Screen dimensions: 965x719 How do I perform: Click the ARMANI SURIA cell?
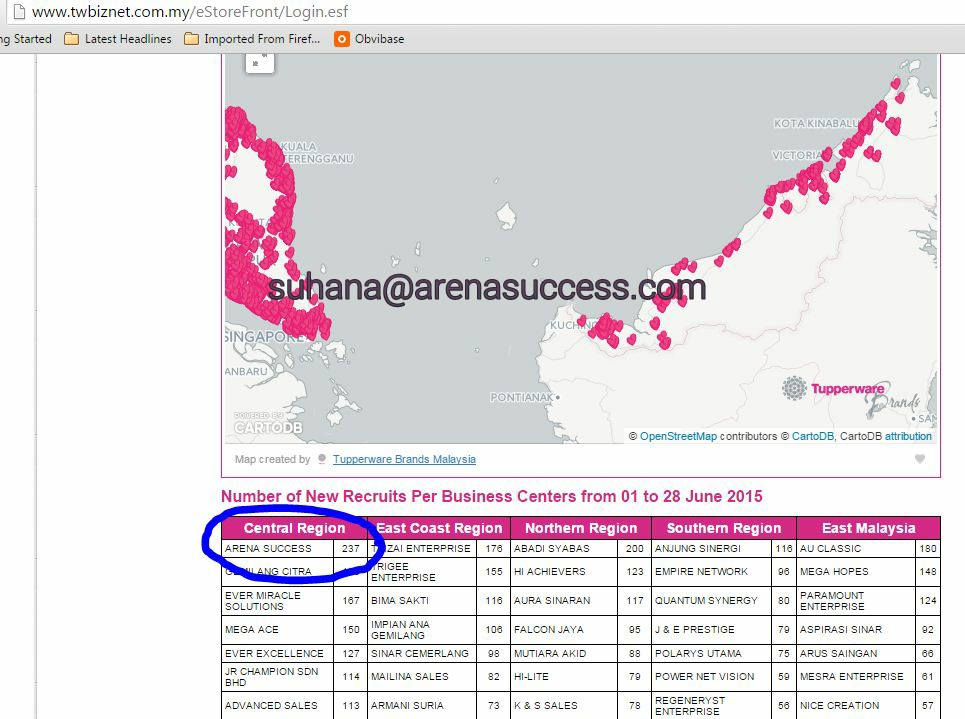(x=422, y=705)
